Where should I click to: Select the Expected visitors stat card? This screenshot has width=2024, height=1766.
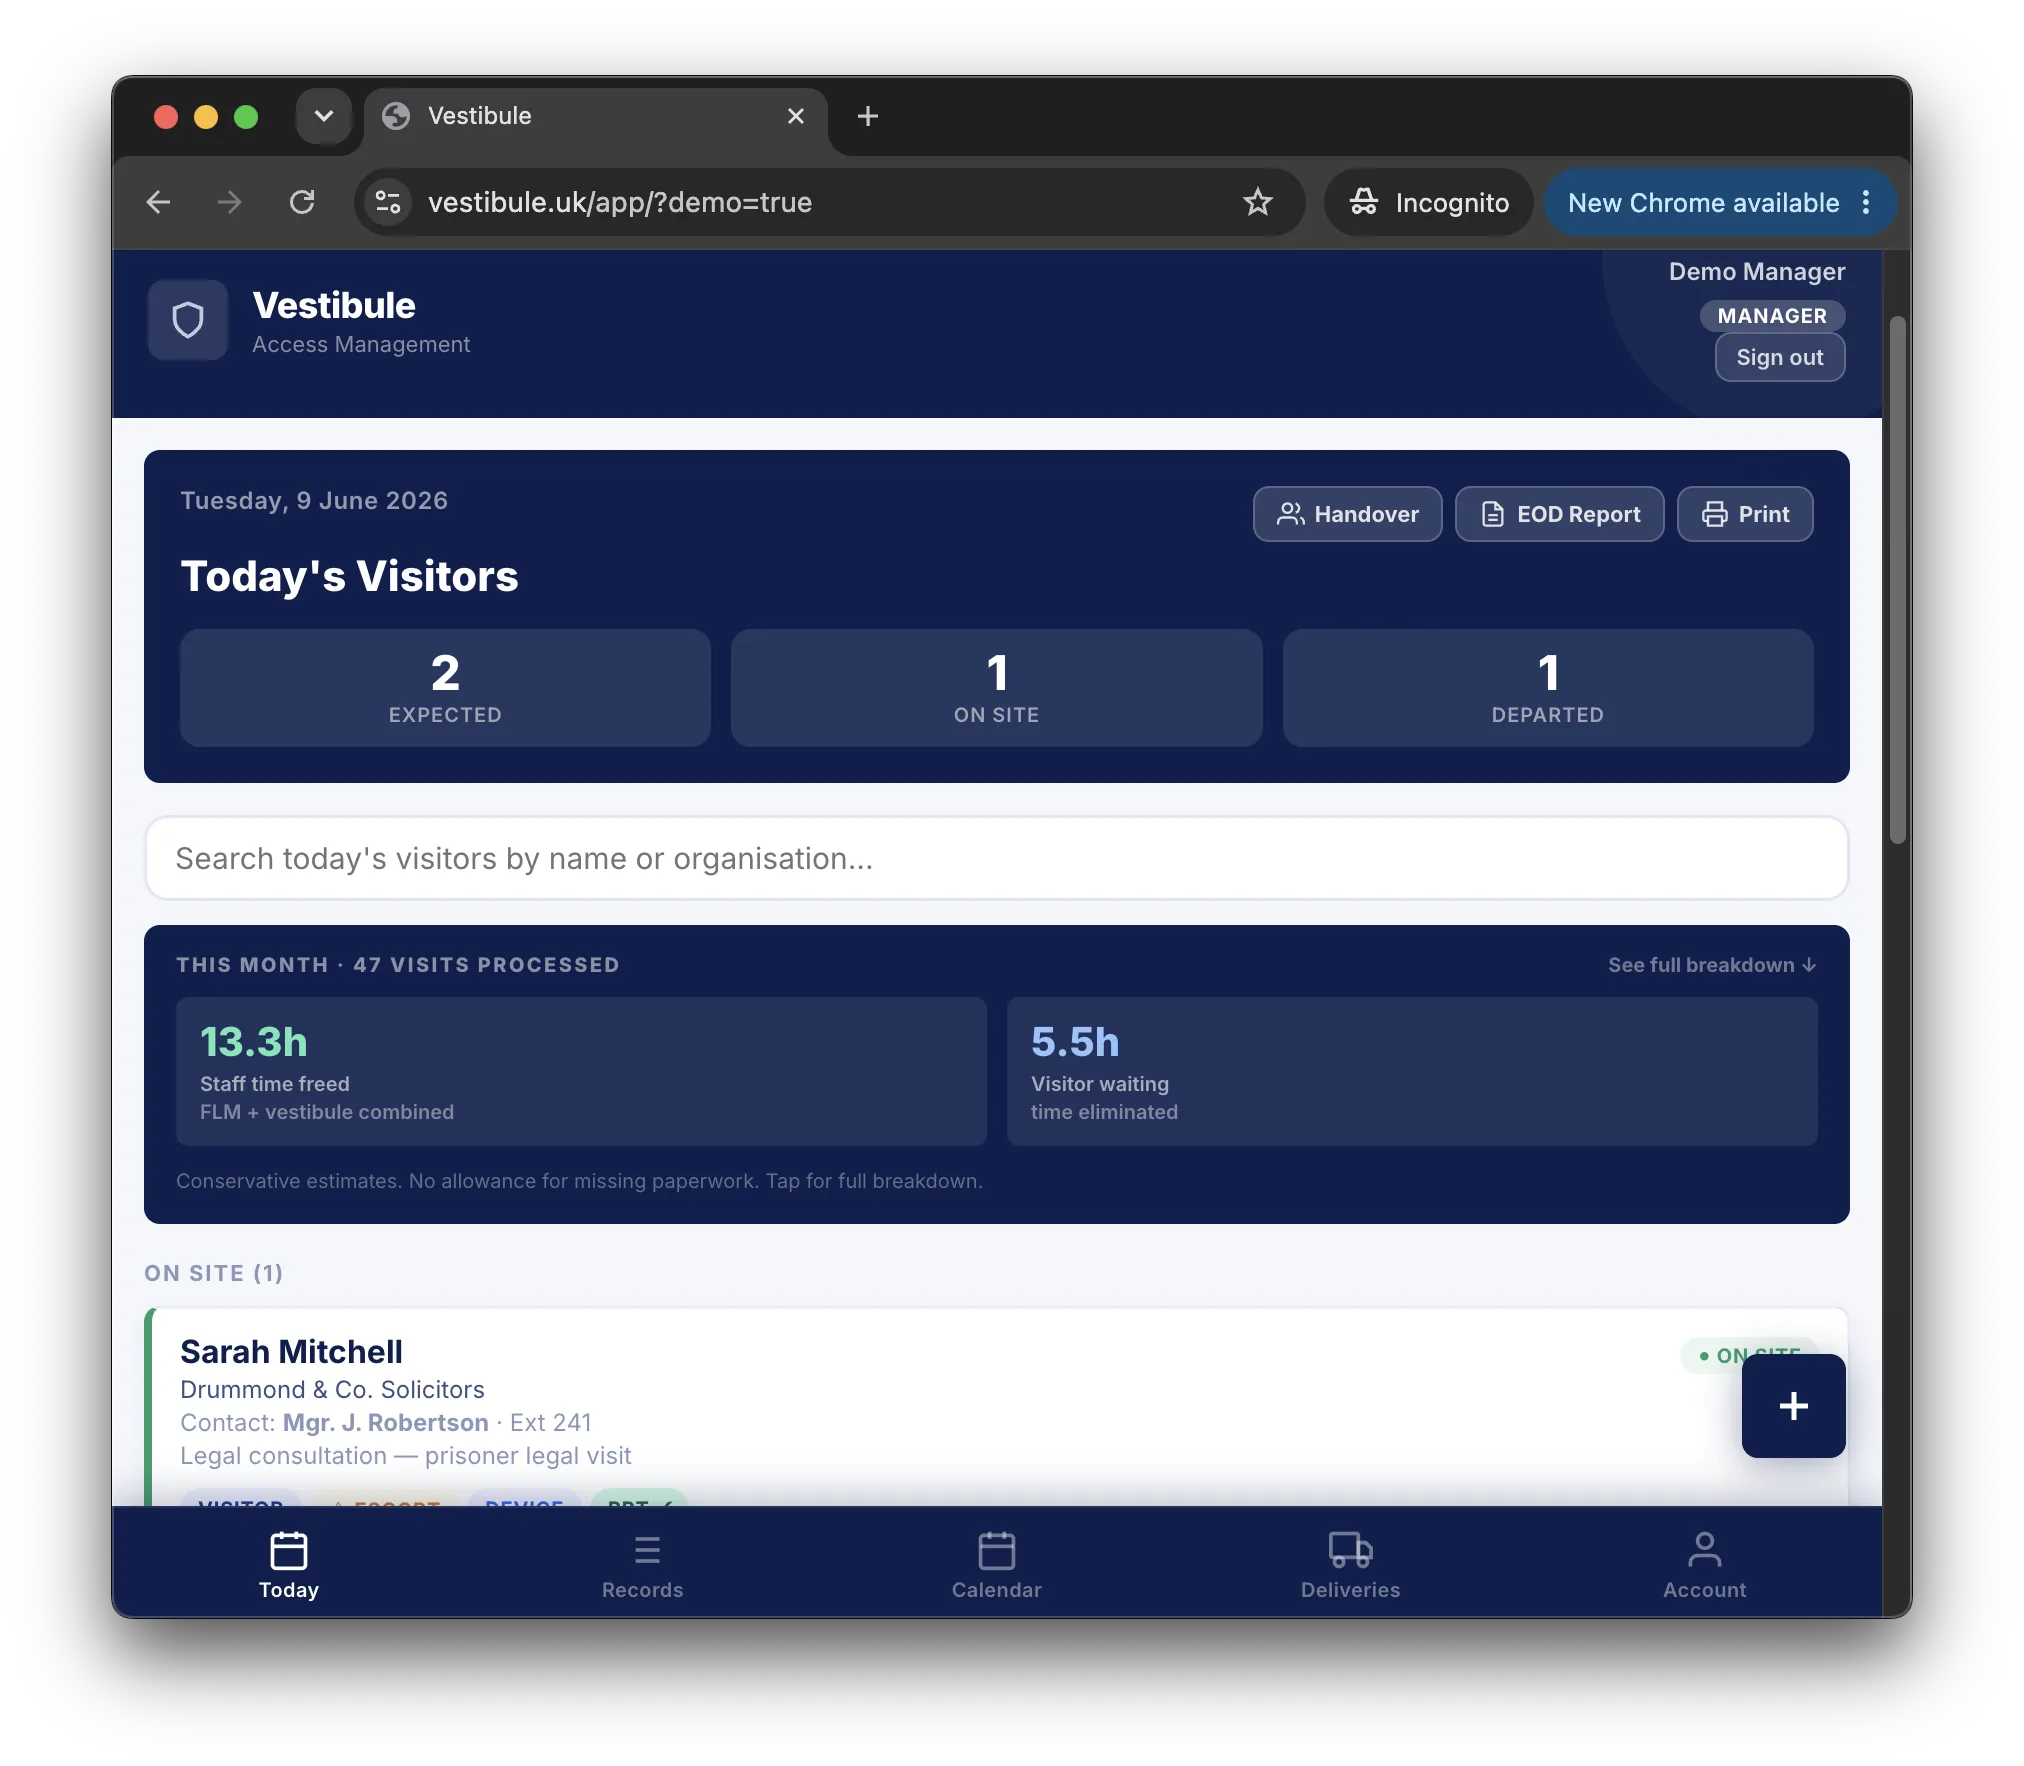click(445, 688)
